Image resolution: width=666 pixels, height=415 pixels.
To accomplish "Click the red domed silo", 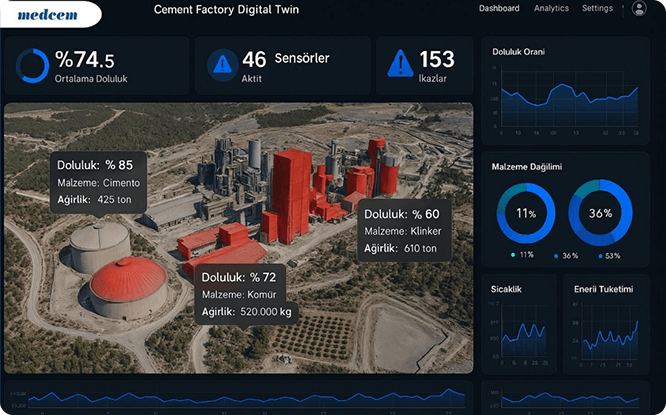I will coord(128,279).
